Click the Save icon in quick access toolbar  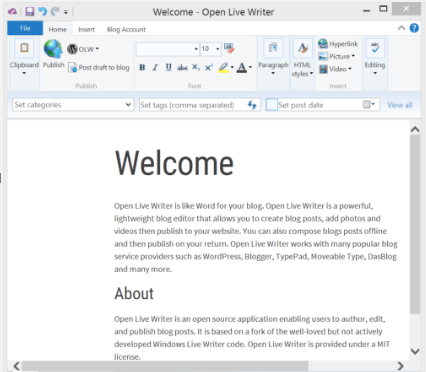click(30, 12)
